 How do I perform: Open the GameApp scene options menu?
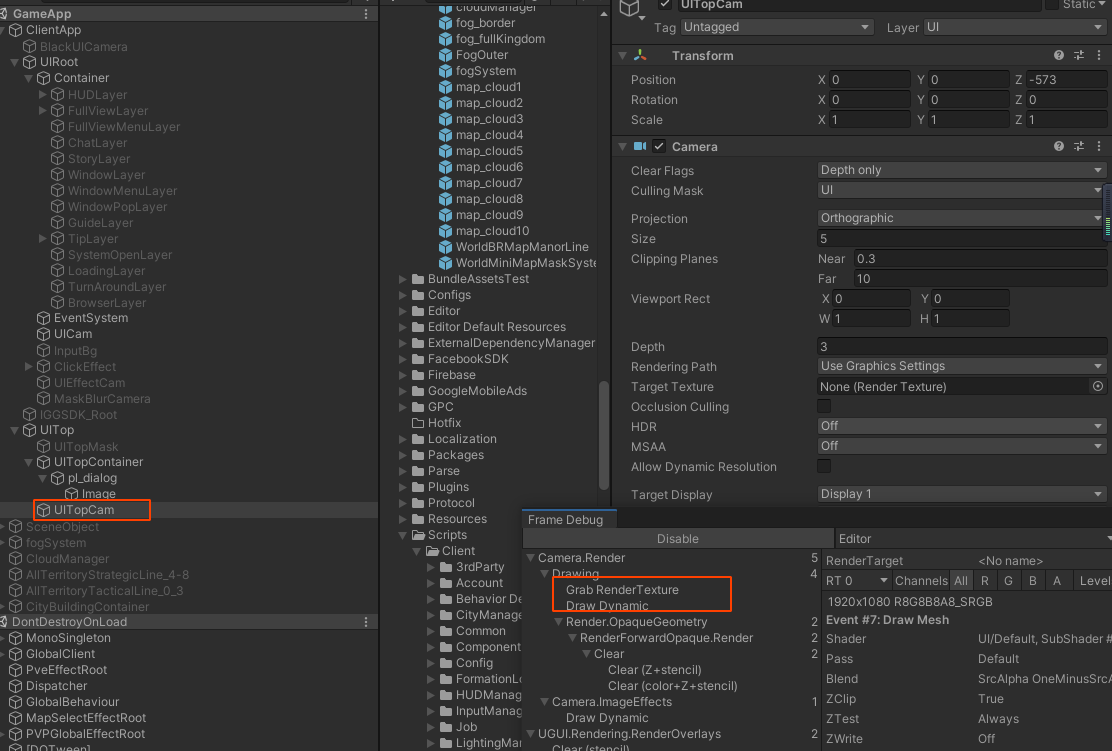366,14
